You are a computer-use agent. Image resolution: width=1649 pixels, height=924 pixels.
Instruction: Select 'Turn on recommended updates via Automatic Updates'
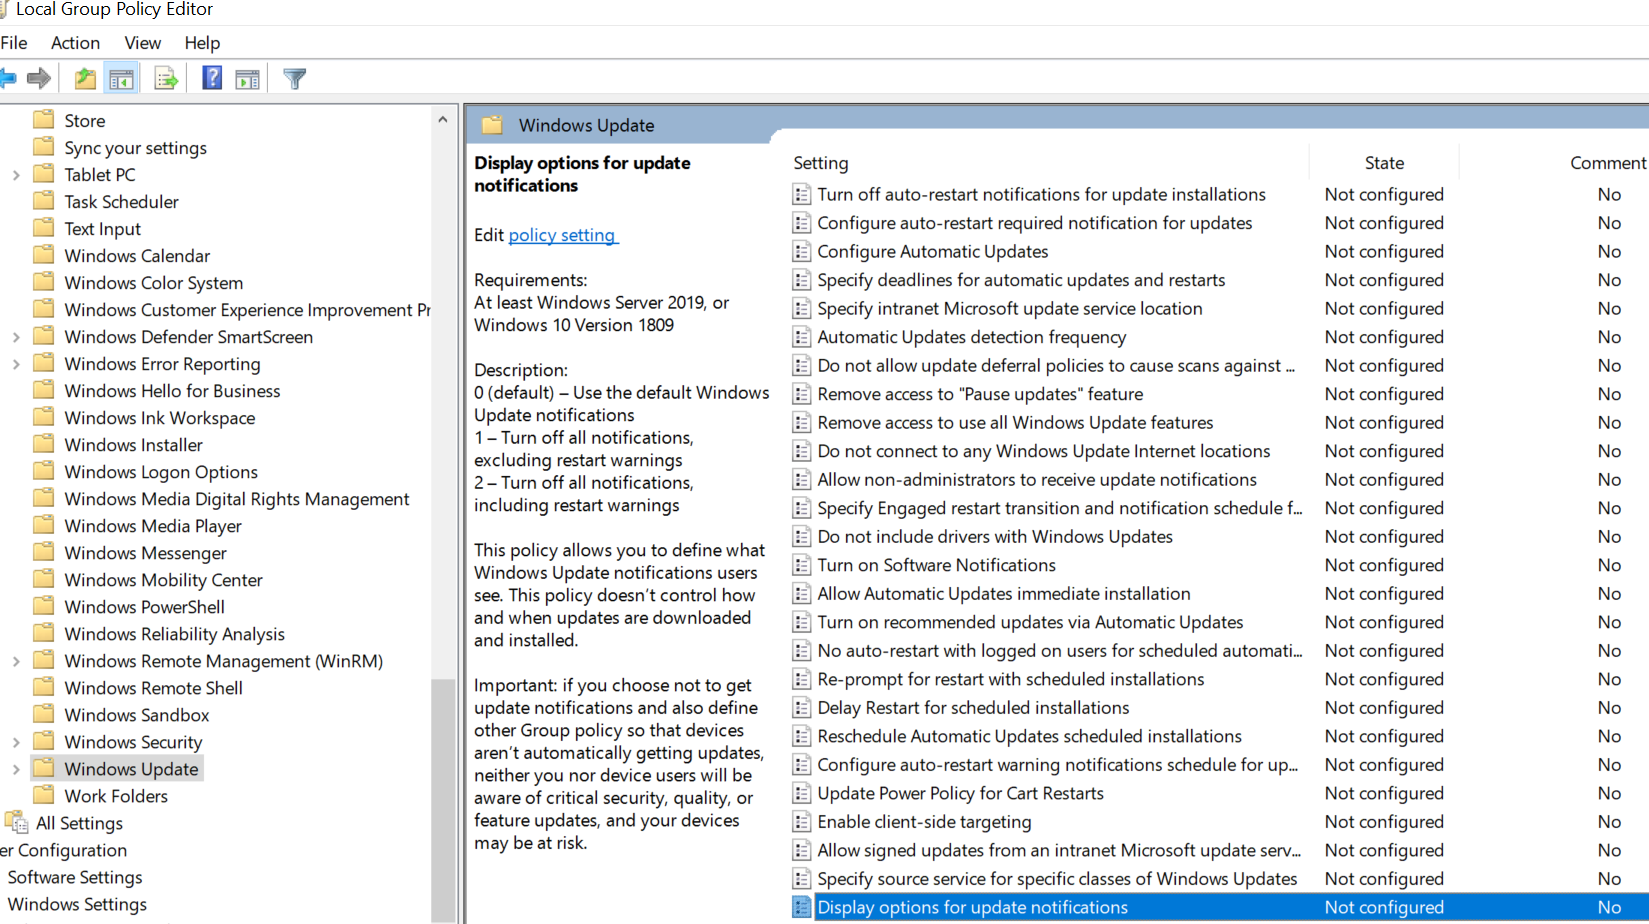click(1030, 622)
